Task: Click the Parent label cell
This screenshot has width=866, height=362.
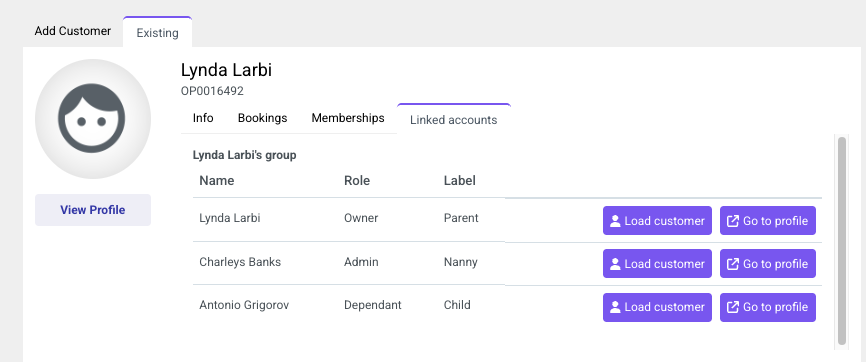Action: (461, 218)
